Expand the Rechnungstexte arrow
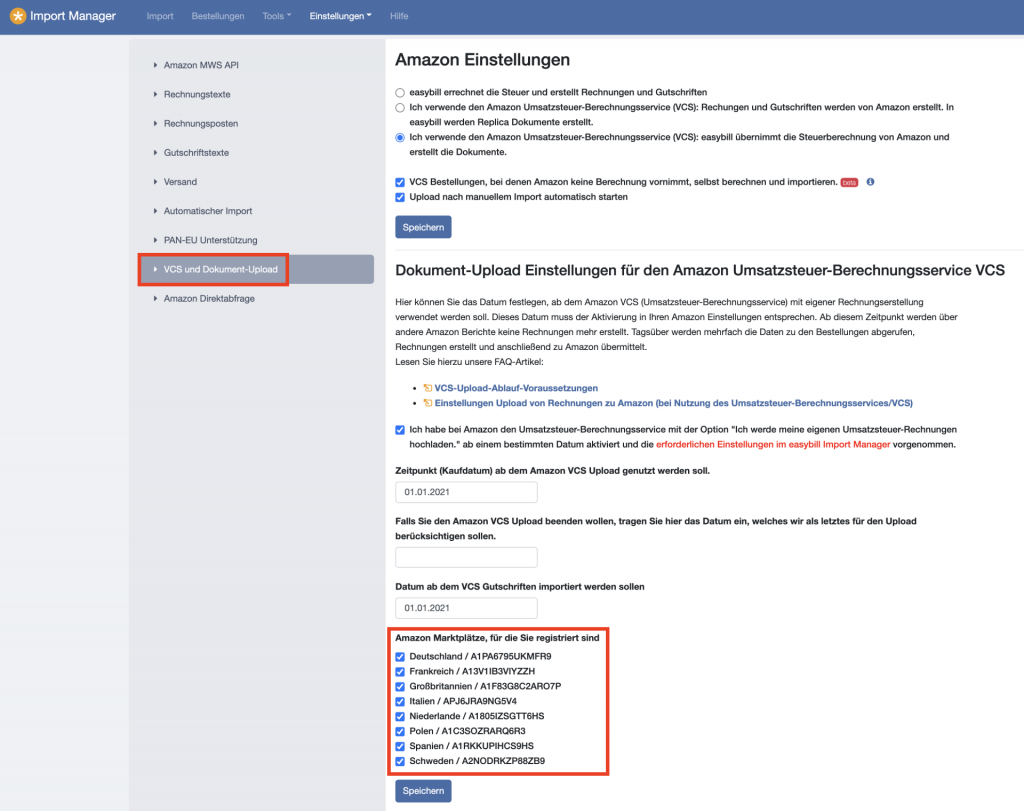Viewport: 1024px width, 811px height. 155,94
